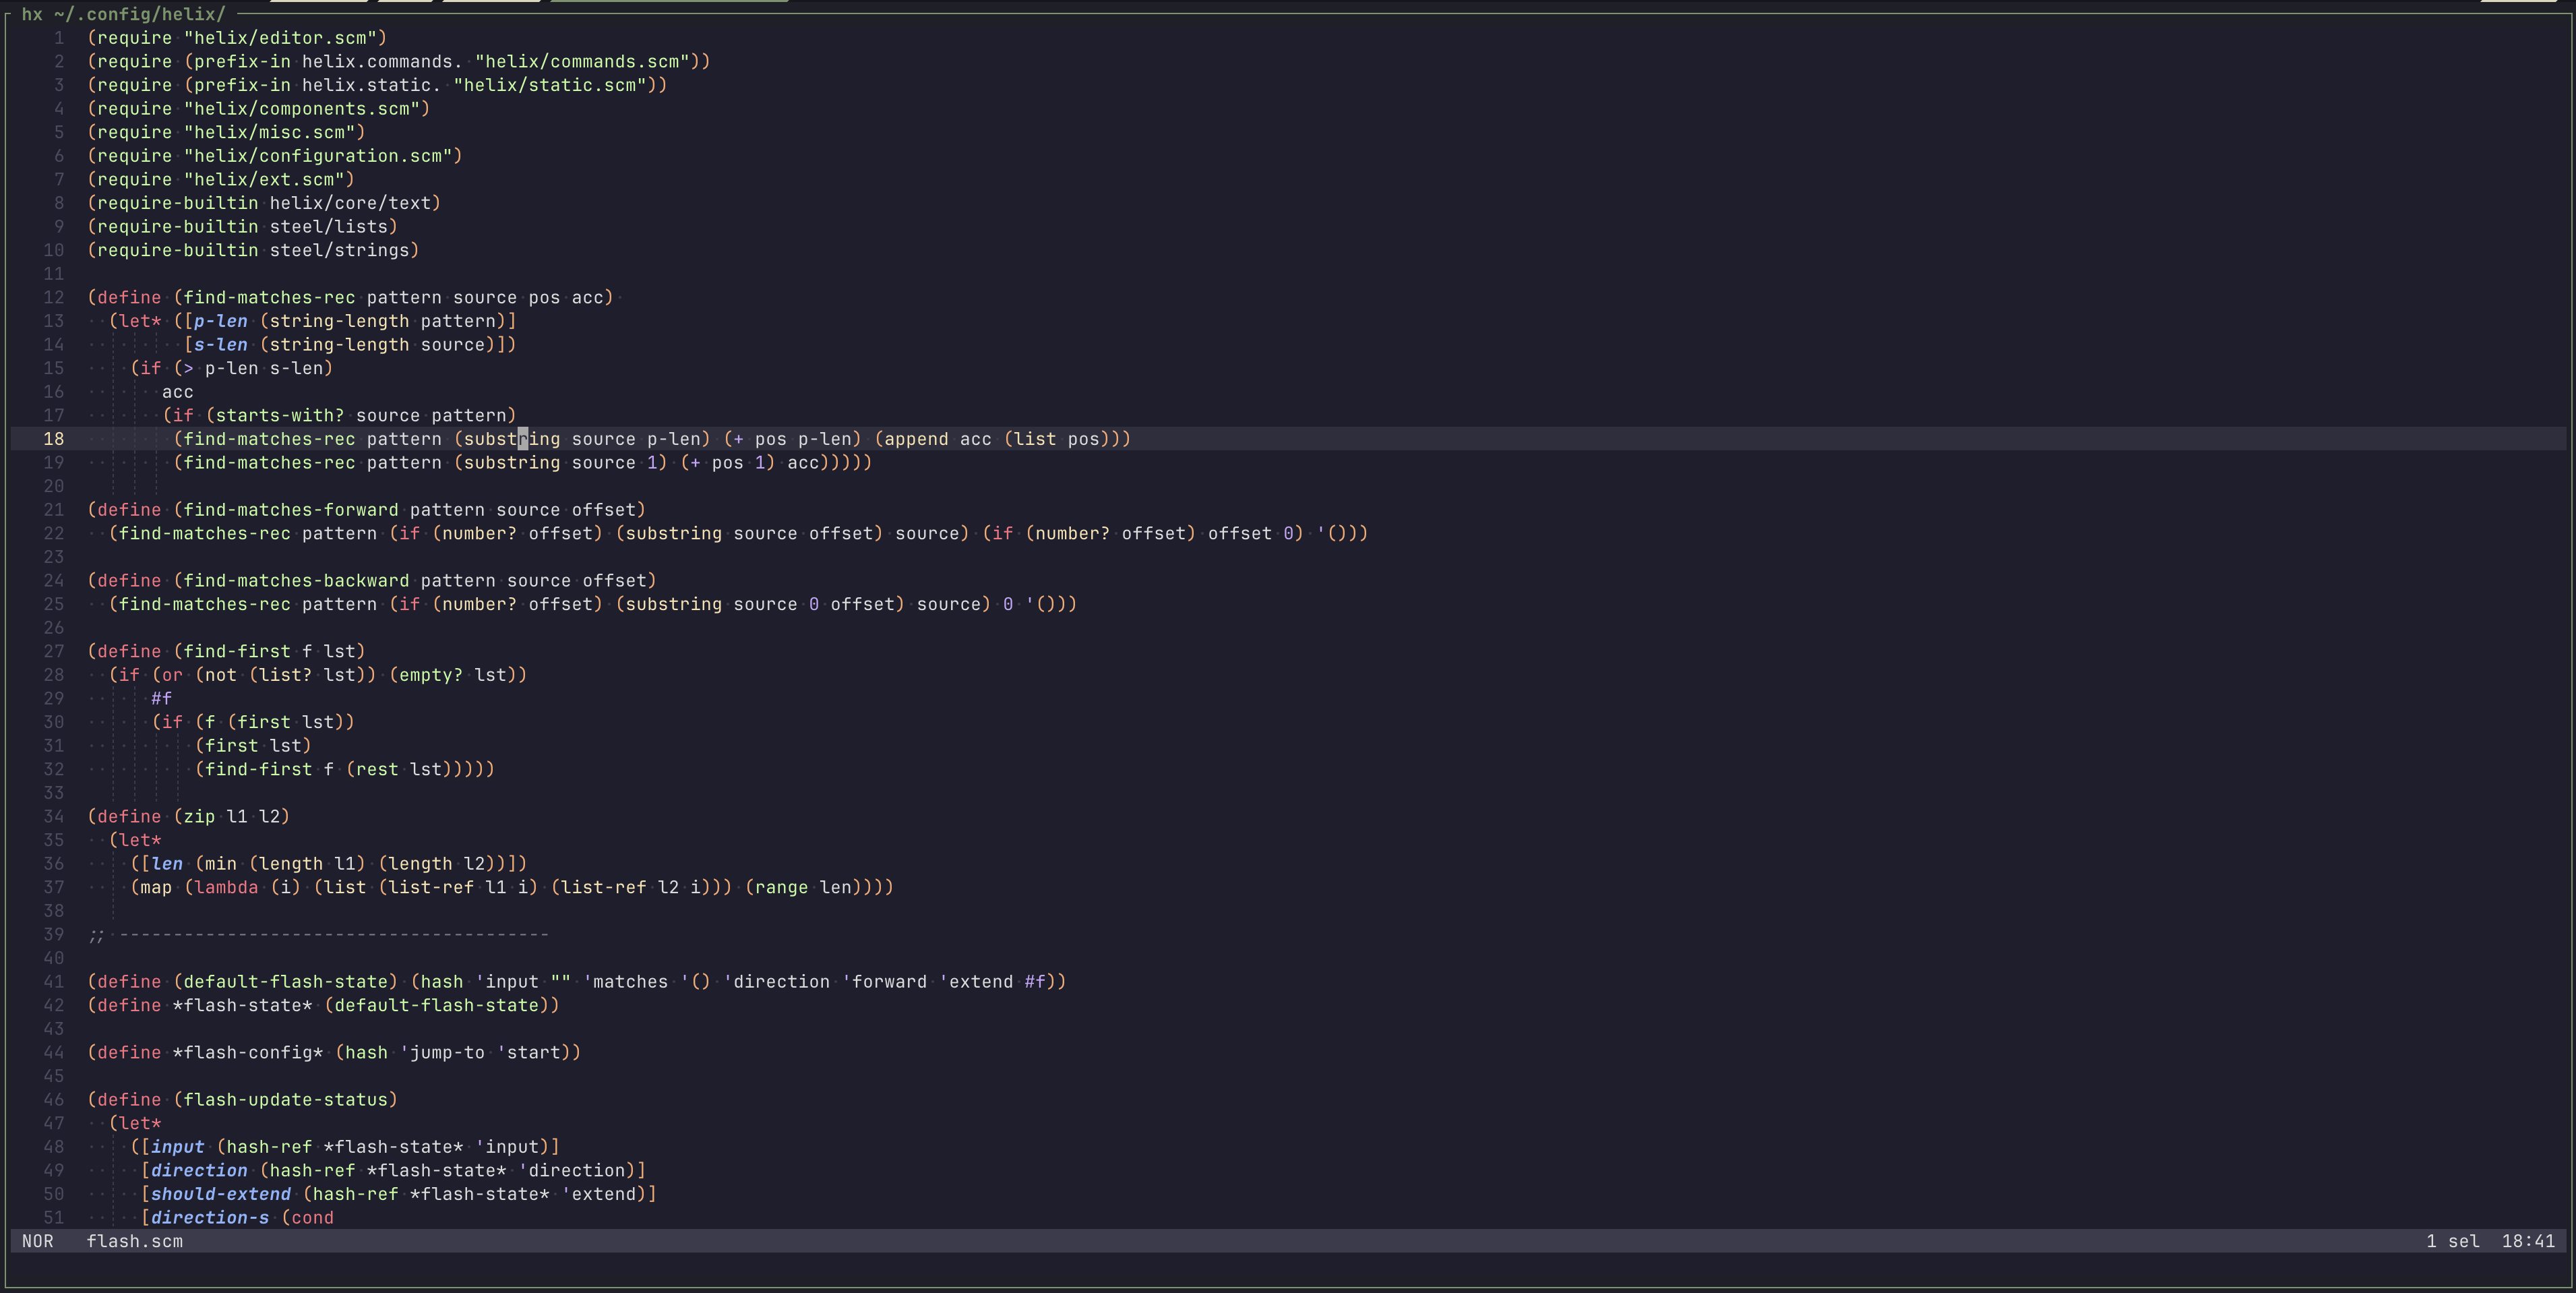This screenshot has height=1293, width=2576.
Task: Click the flash.scm filename in statusline
Action: [134, 1241]
